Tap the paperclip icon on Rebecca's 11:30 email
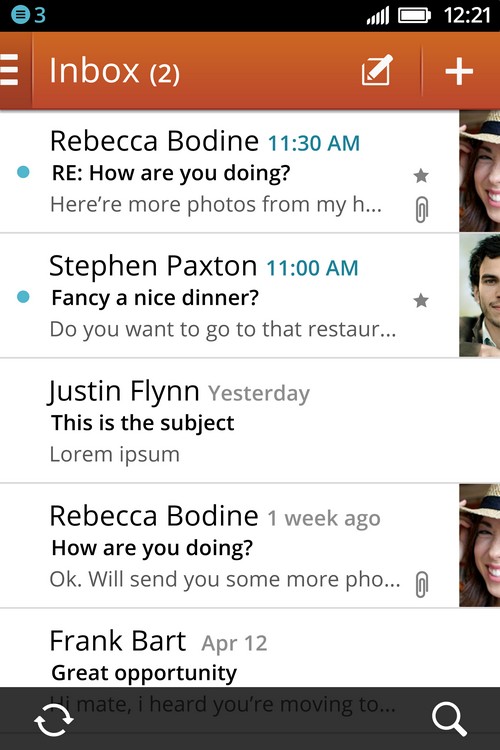 pyautogui.click(x=421, y=210)
